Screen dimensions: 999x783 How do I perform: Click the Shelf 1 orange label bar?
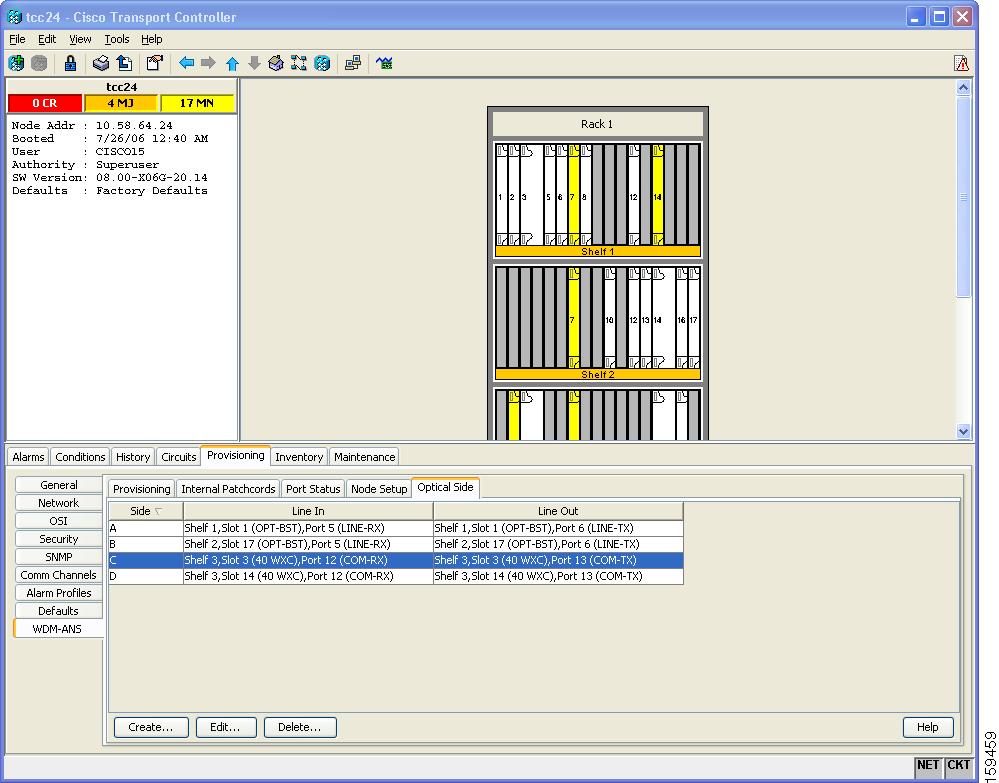[x=598, y=252]
